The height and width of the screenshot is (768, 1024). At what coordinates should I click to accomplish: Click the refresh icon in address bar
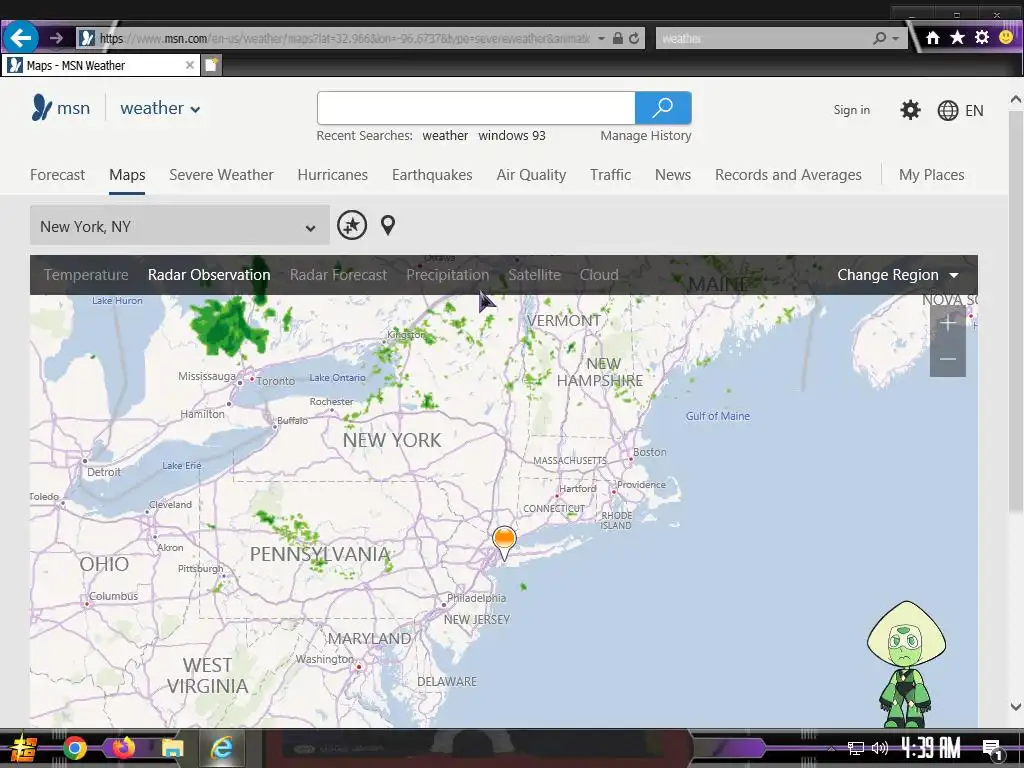point(633,39)
